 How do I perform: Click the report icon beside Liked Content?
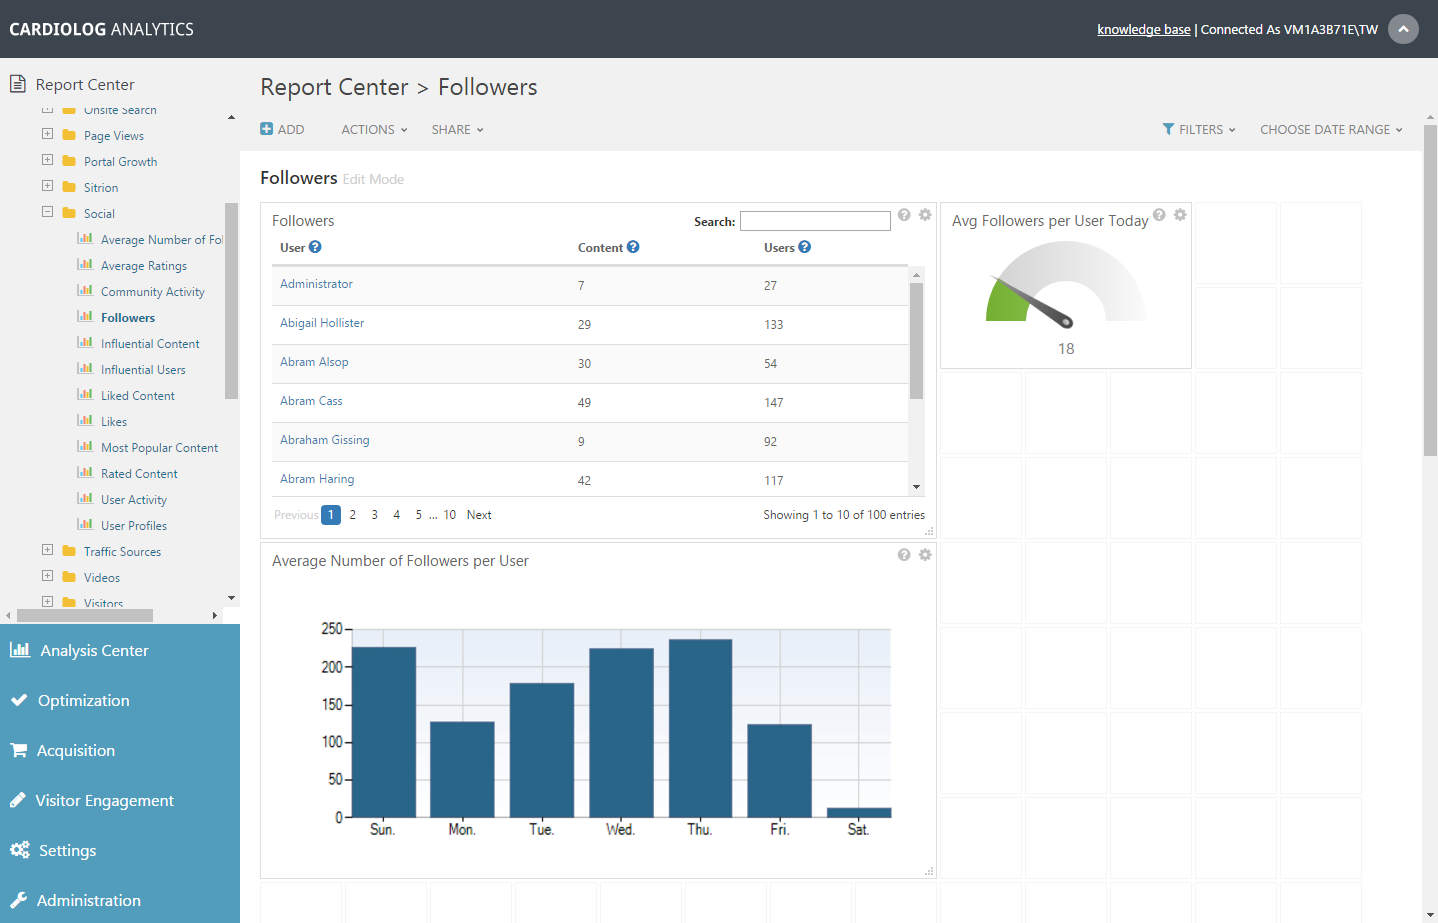click(85, 394)
